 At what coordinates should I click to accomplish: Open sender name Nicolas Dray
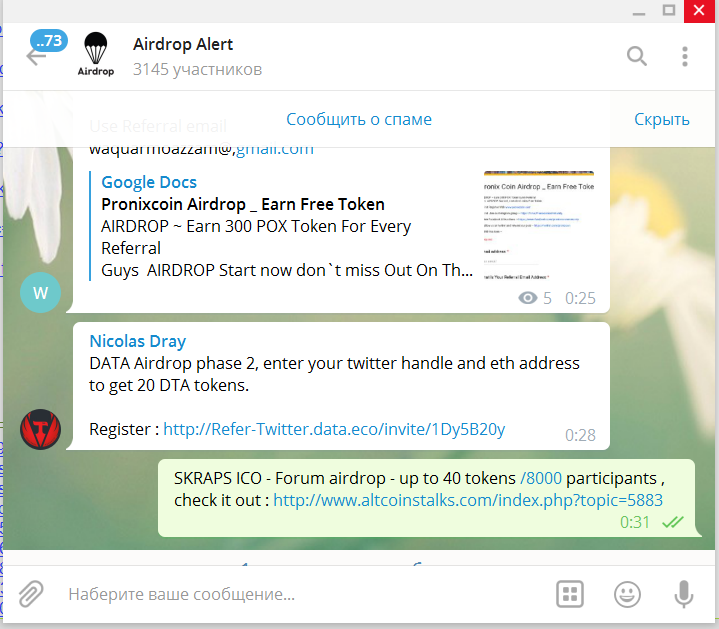138,341
